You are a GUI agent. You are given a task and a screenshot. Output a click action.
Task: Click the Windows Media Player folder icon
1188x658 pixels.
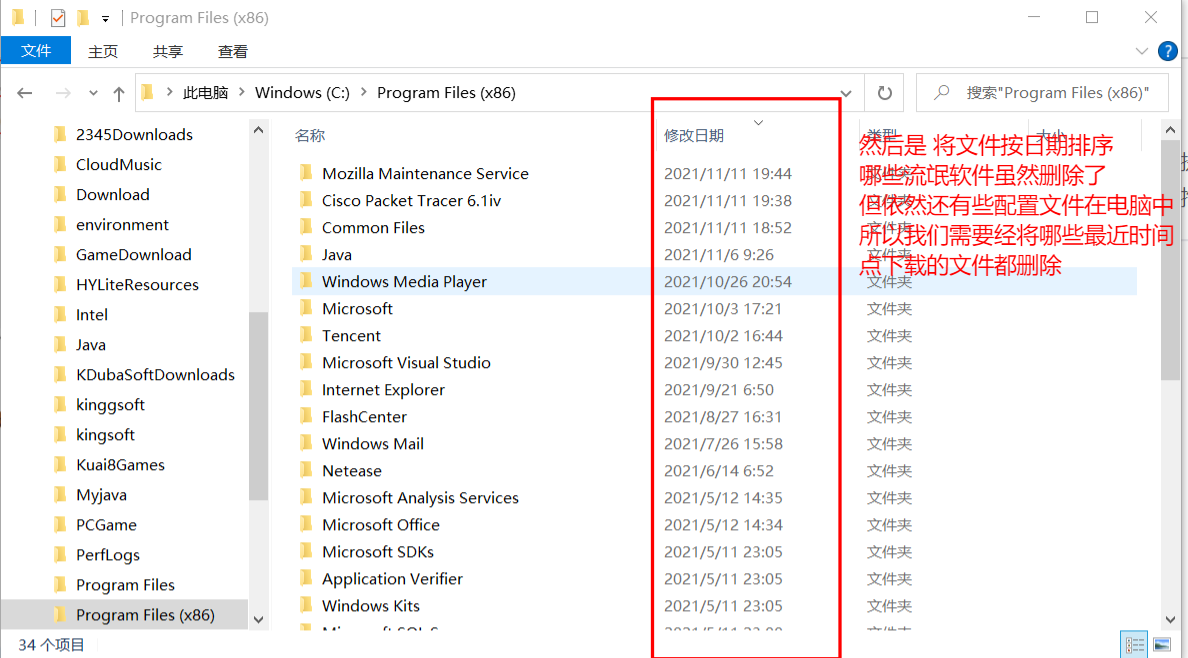click(306, 281)
